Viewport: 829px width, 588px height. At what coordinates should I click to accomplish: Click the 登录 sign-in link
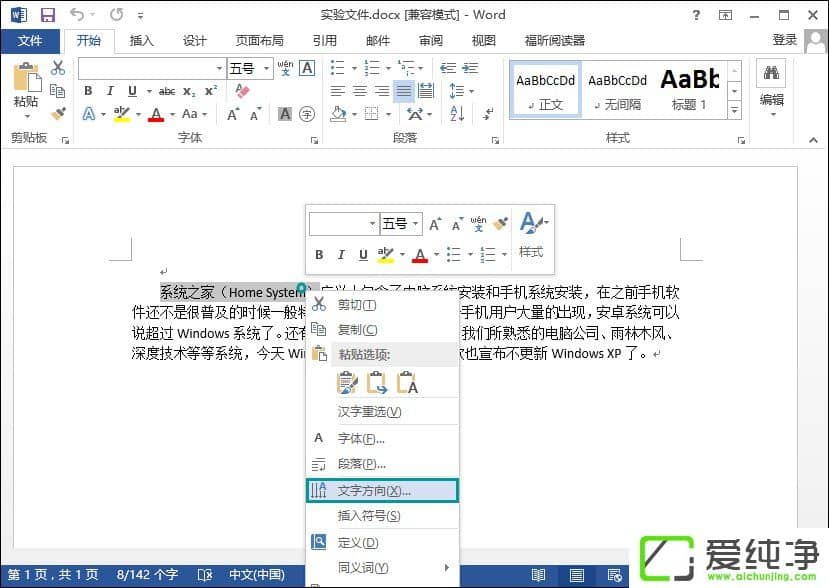785,40
